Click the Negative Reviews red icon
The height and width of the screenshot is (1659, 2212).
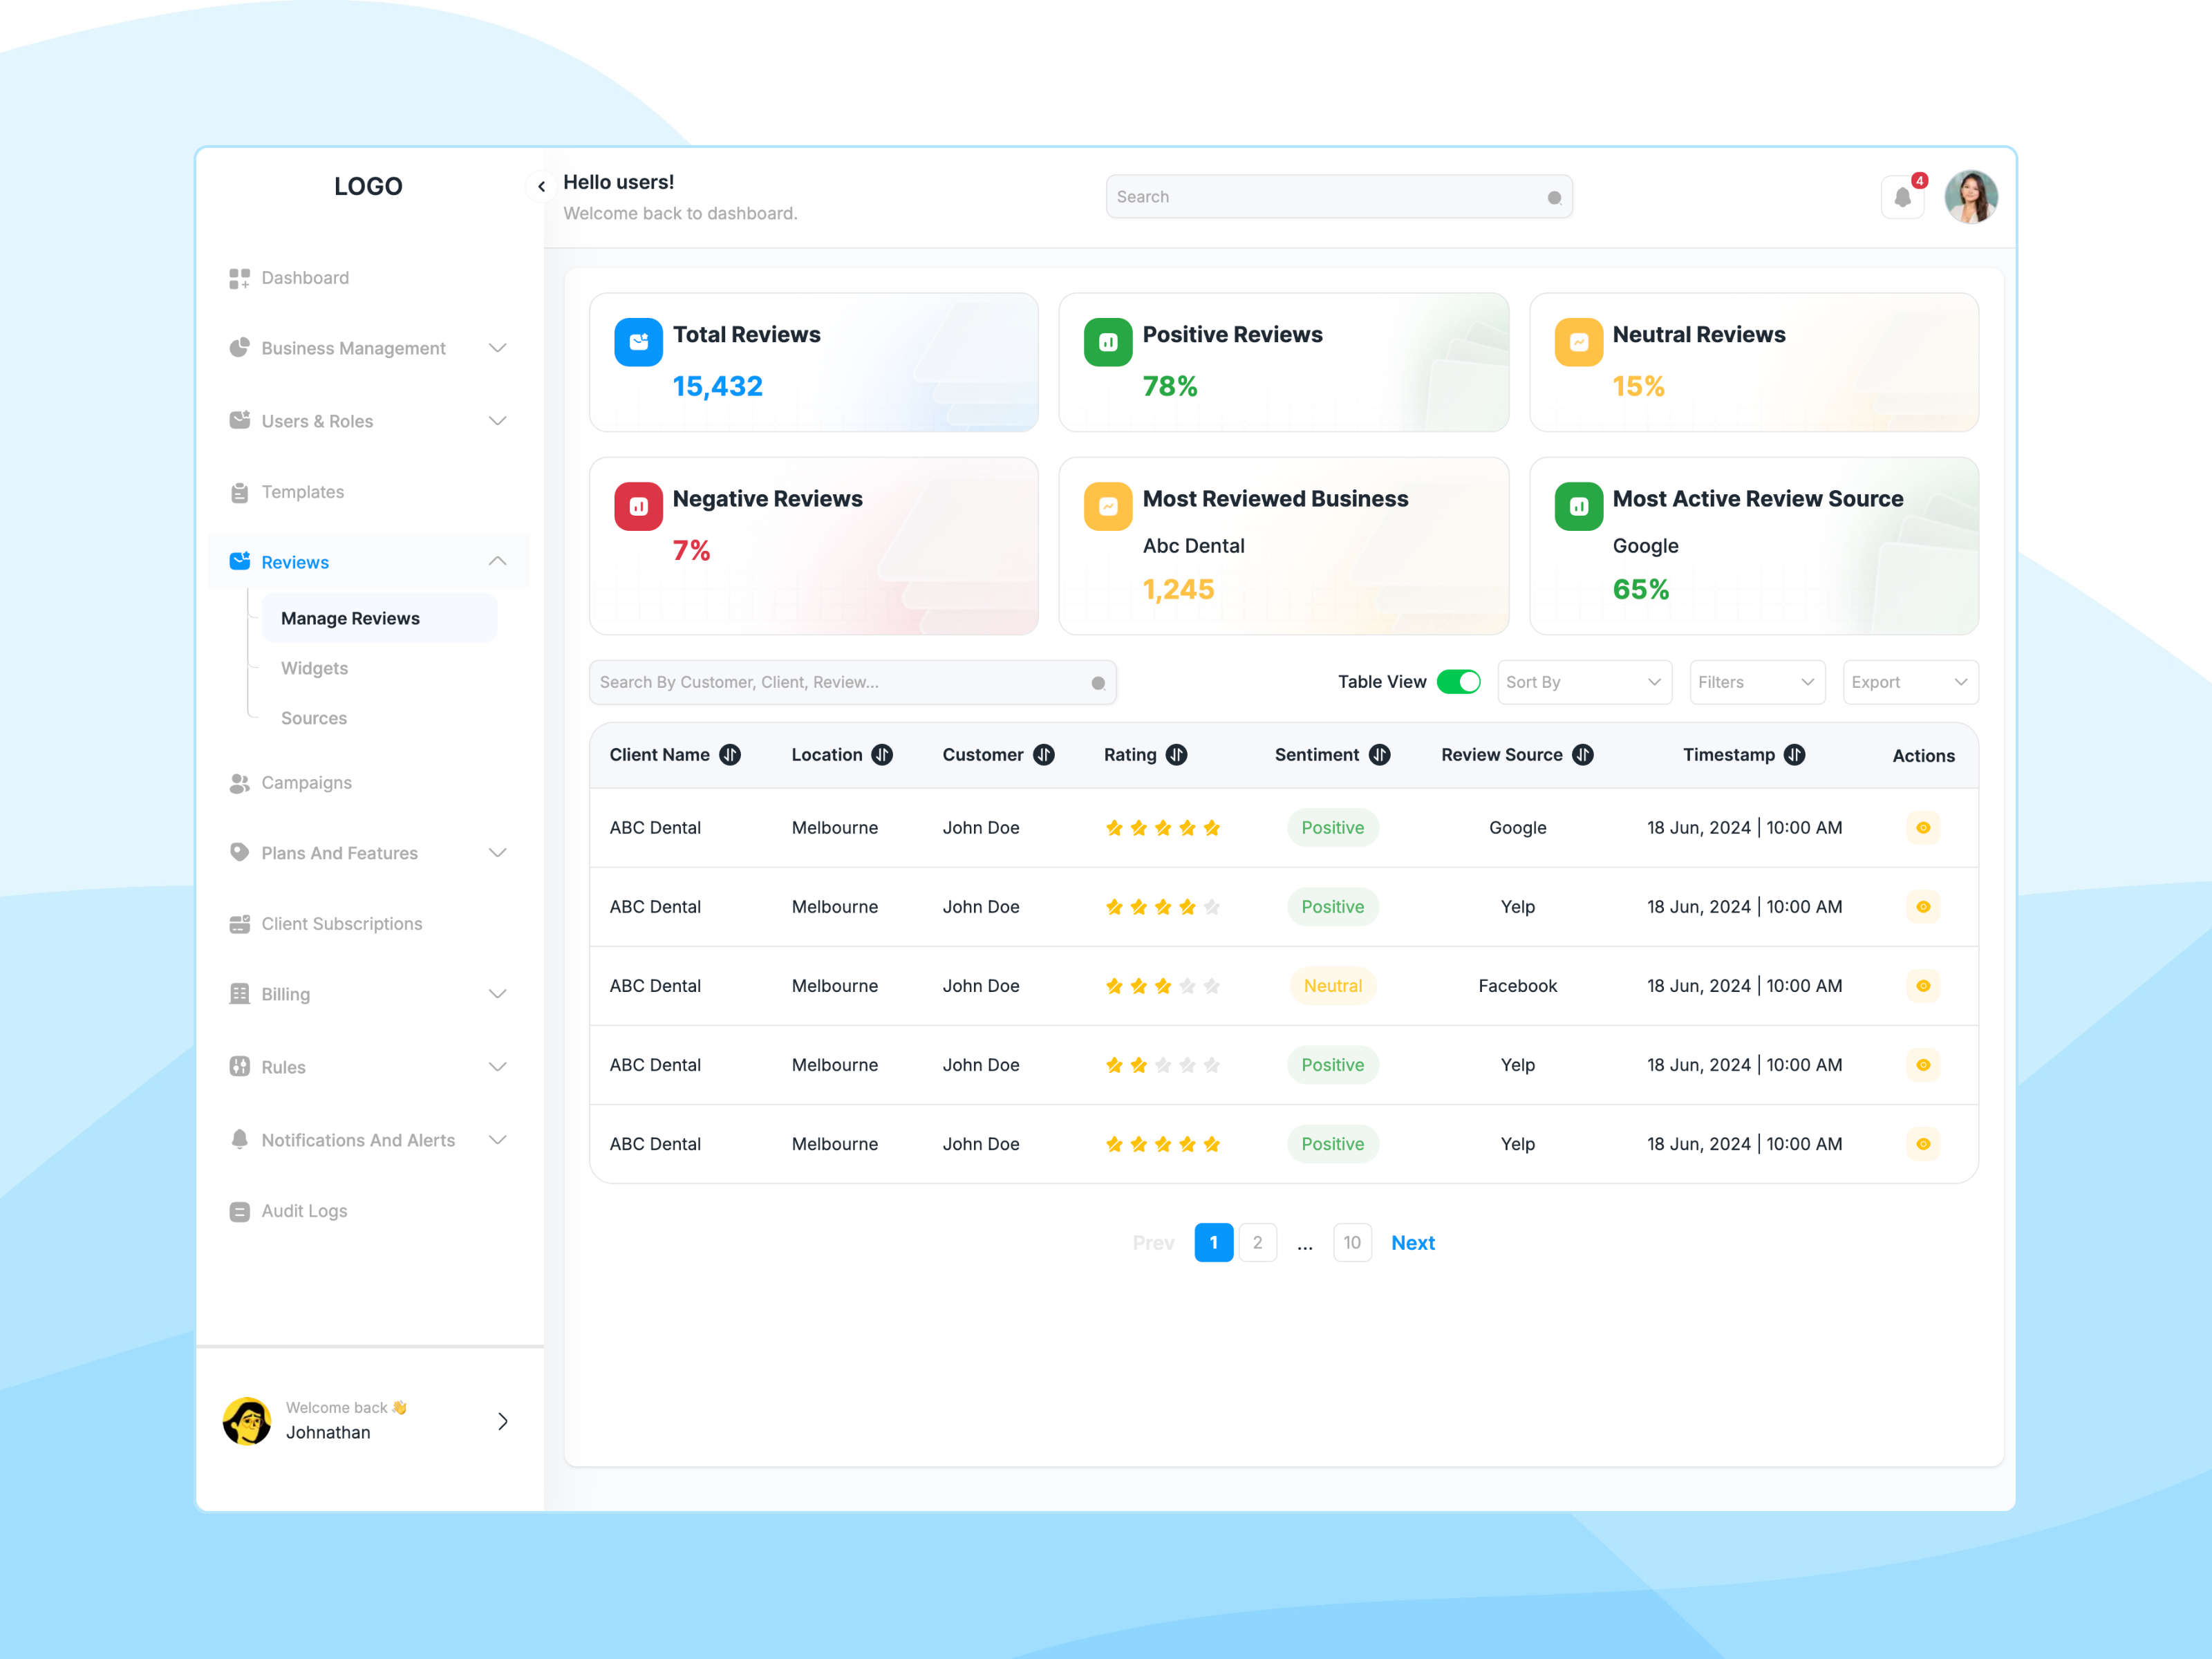tap(638, 506)
